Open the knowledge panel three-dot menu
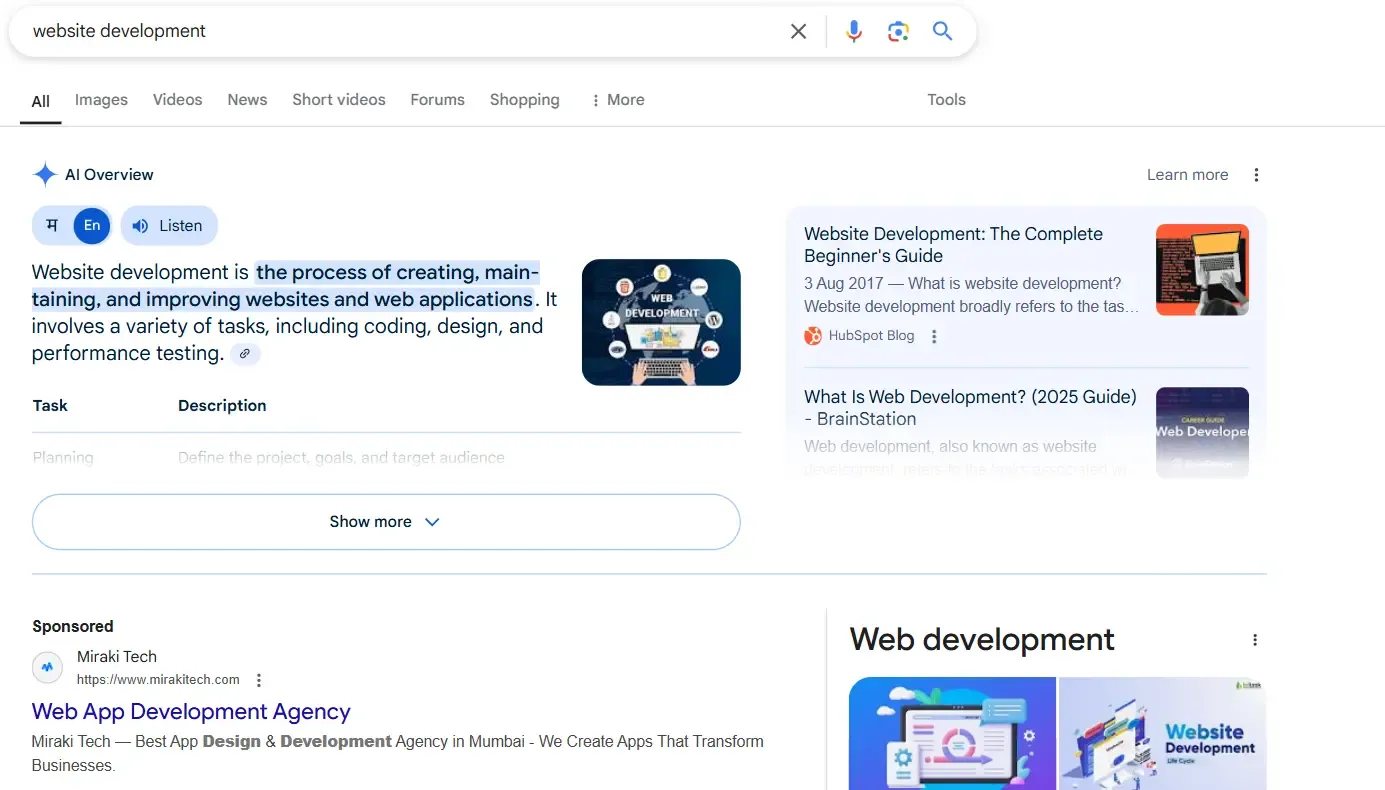The image size is (1385, 790). (1255, 639)
